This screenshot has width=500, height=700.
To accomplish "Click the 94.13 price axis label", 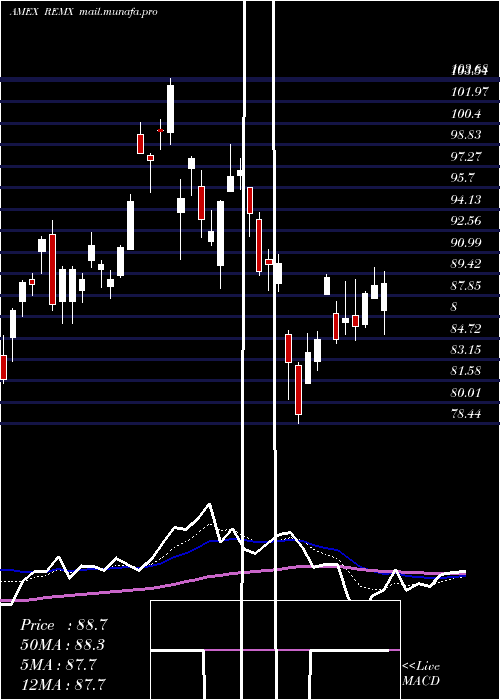I will pos(467,199).
